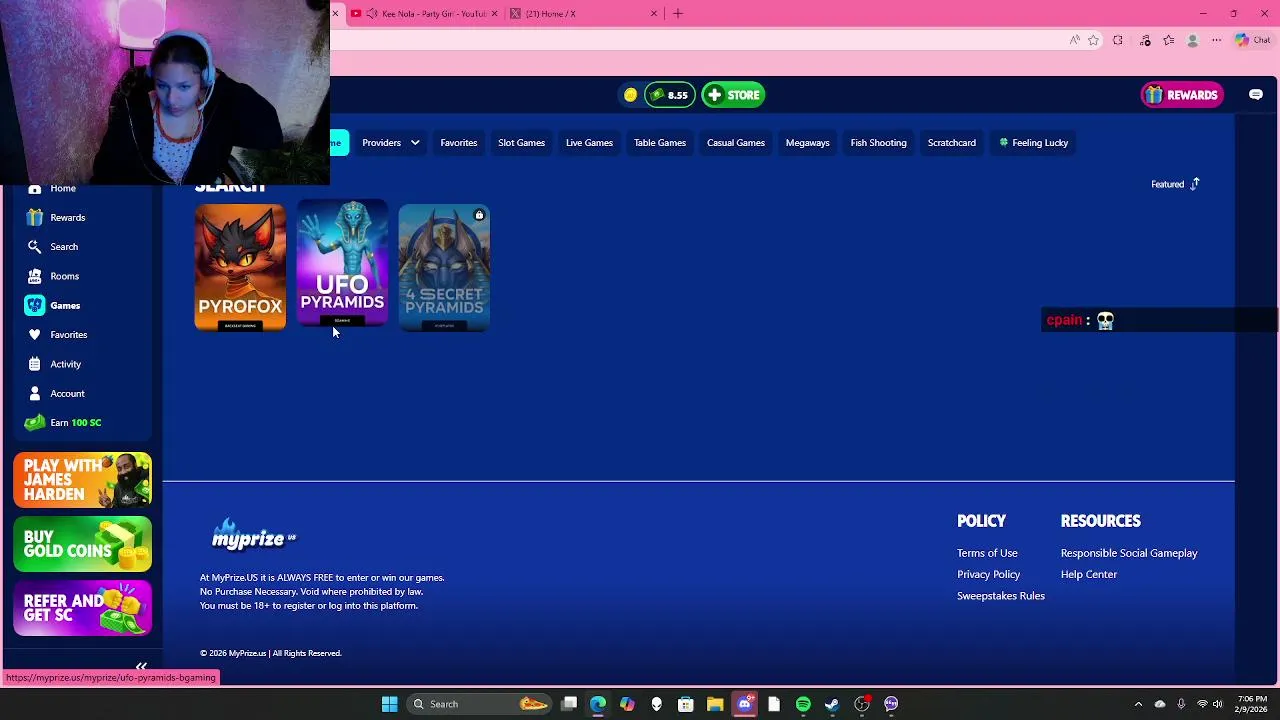Image resolution: width=1280 pixels, height=720 pixels.
Task: Switch to the Kee Nola YouTube tab
Action: (425, 14)
